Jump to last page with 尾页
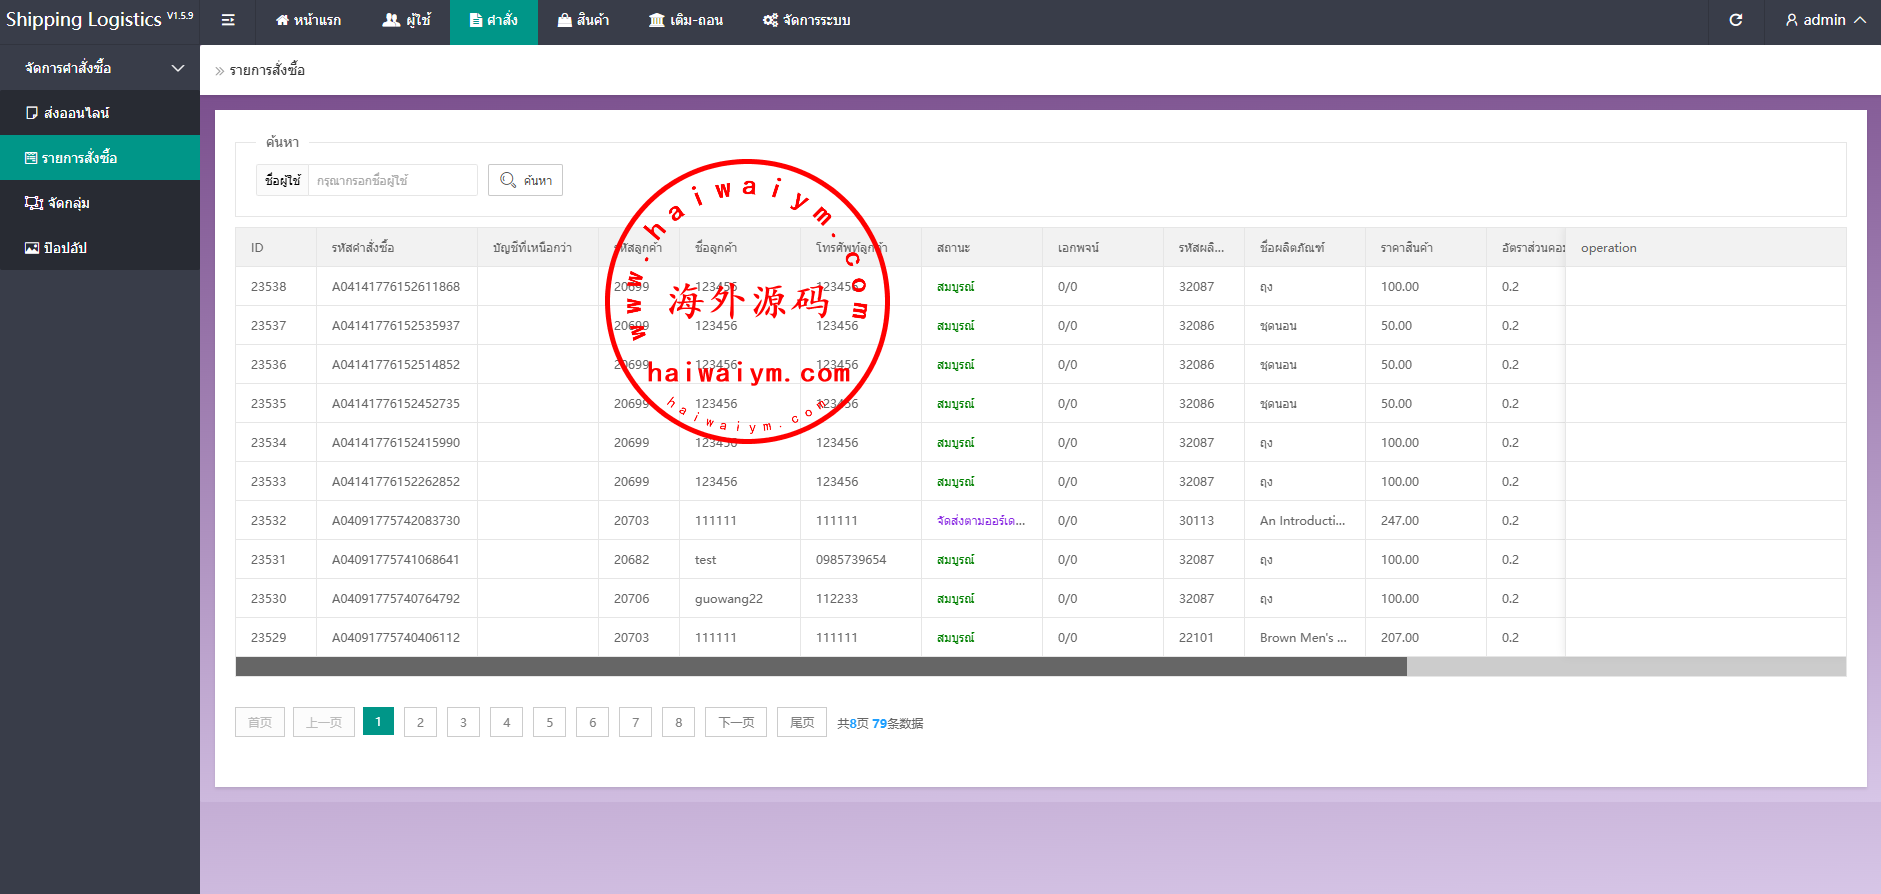1881x894 pixels. (x=801, y=722)
